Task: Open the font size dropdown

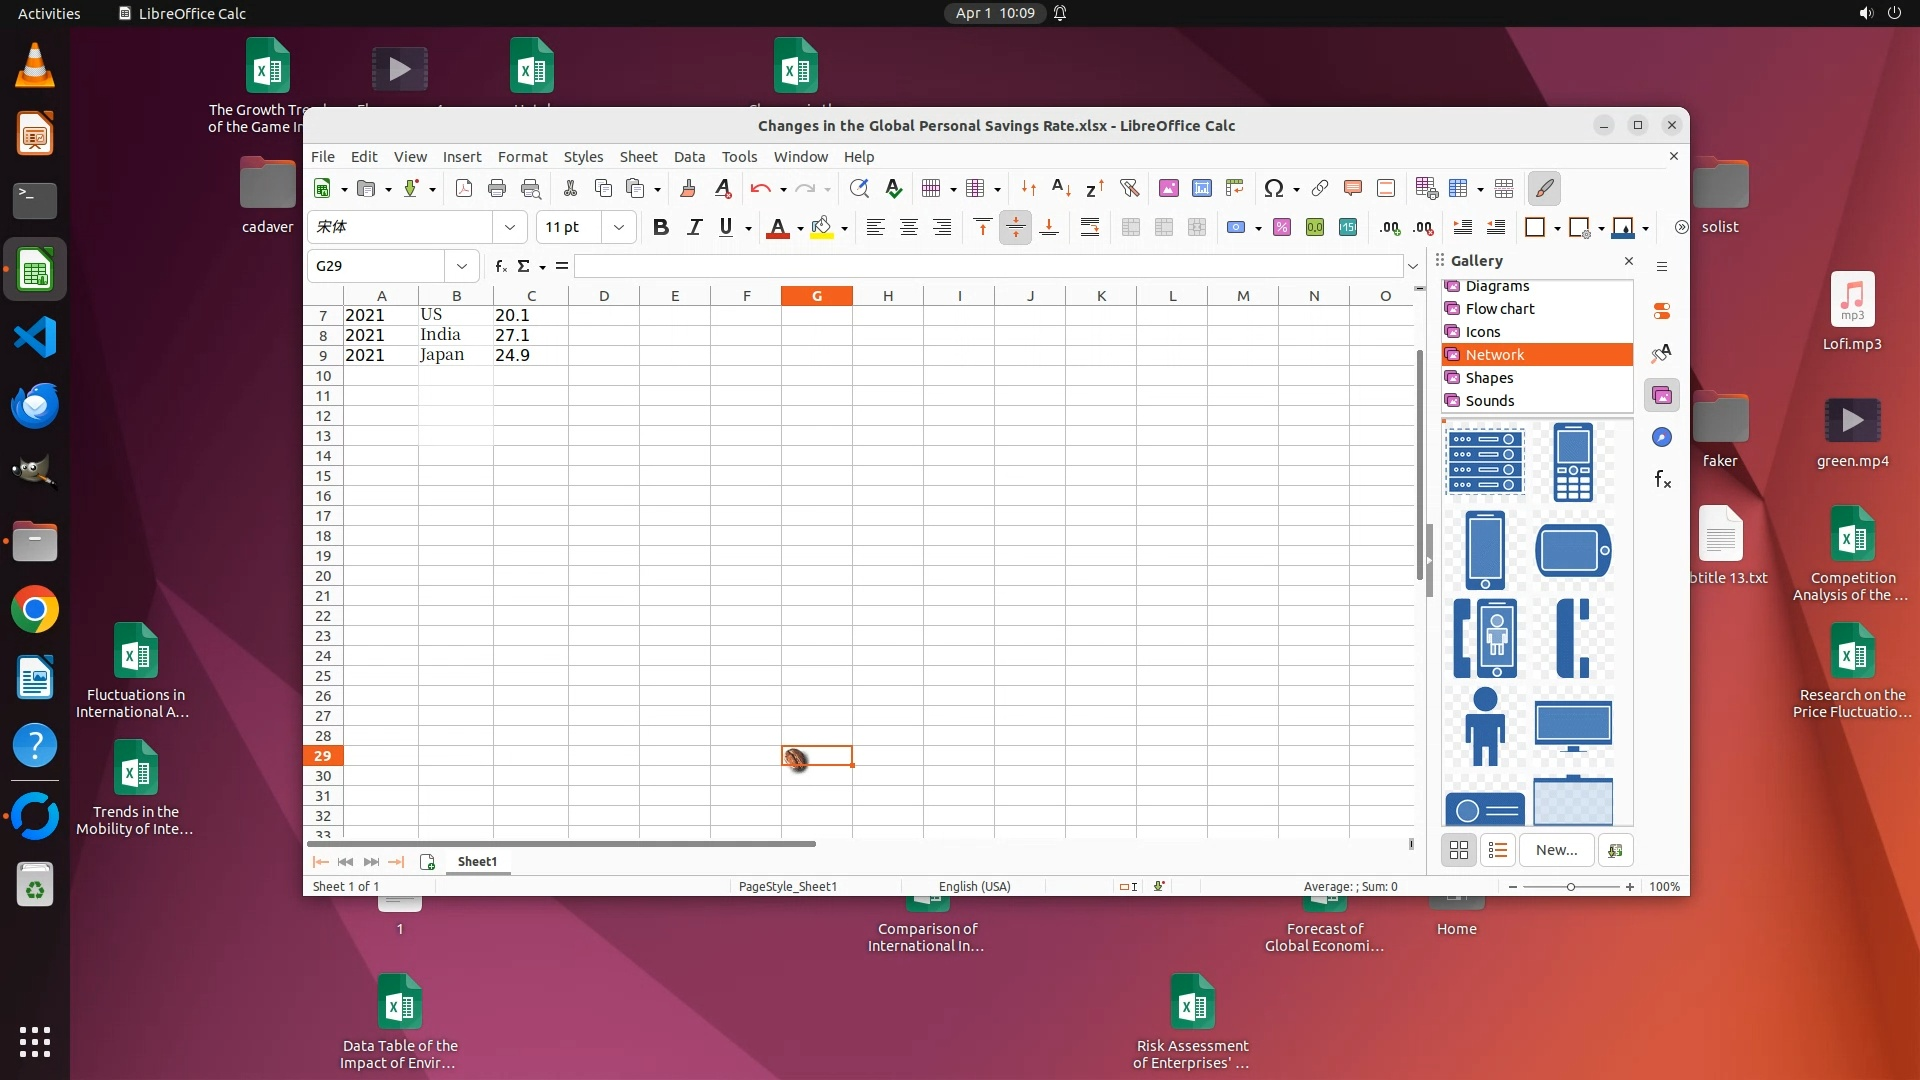Action: [x=619, y=228]
